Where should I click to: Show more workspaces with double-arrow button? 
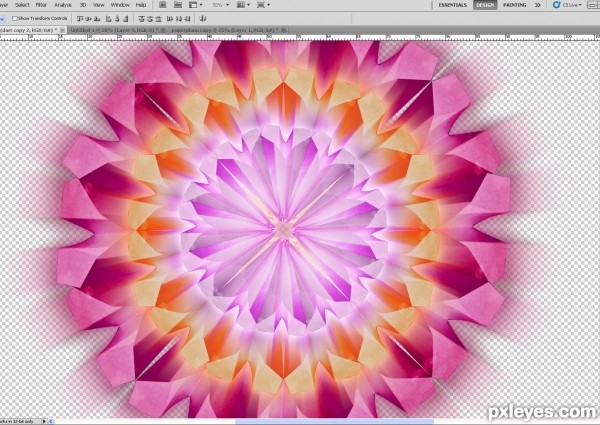[538, 5]
